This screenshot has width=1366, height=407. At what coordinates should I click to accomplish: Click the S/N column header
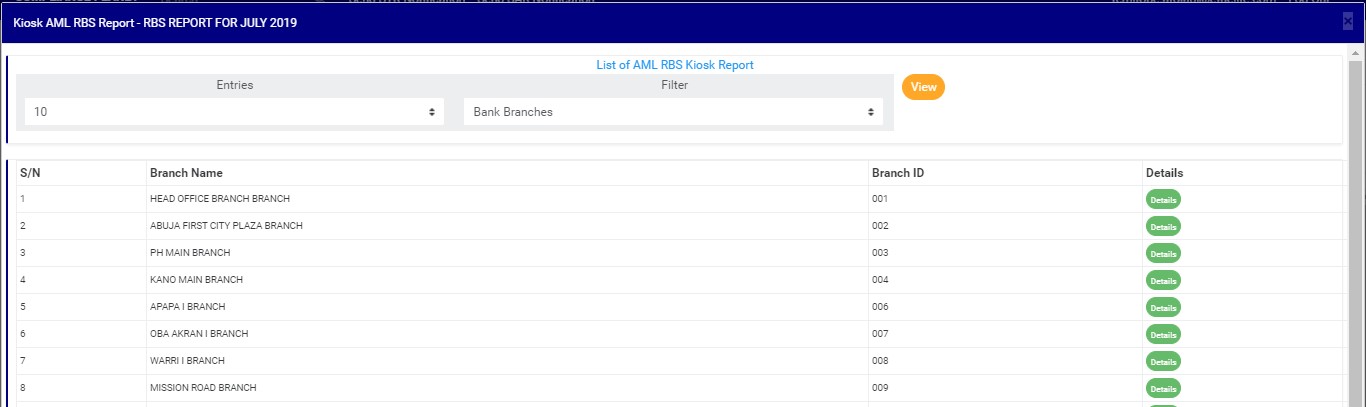30,173
